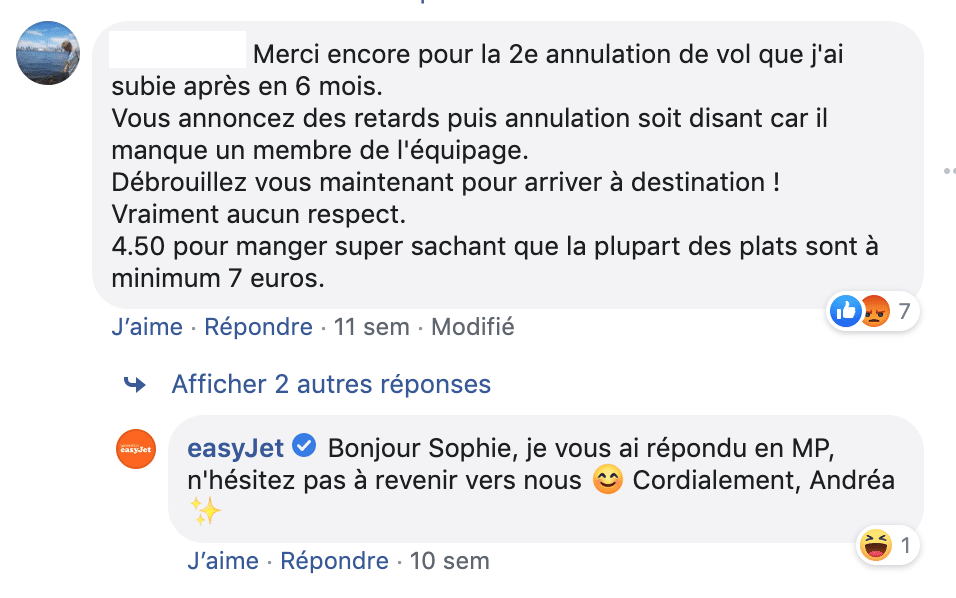
Task: Click the "11 sem" comment timestamp
Action: point(372,327)
